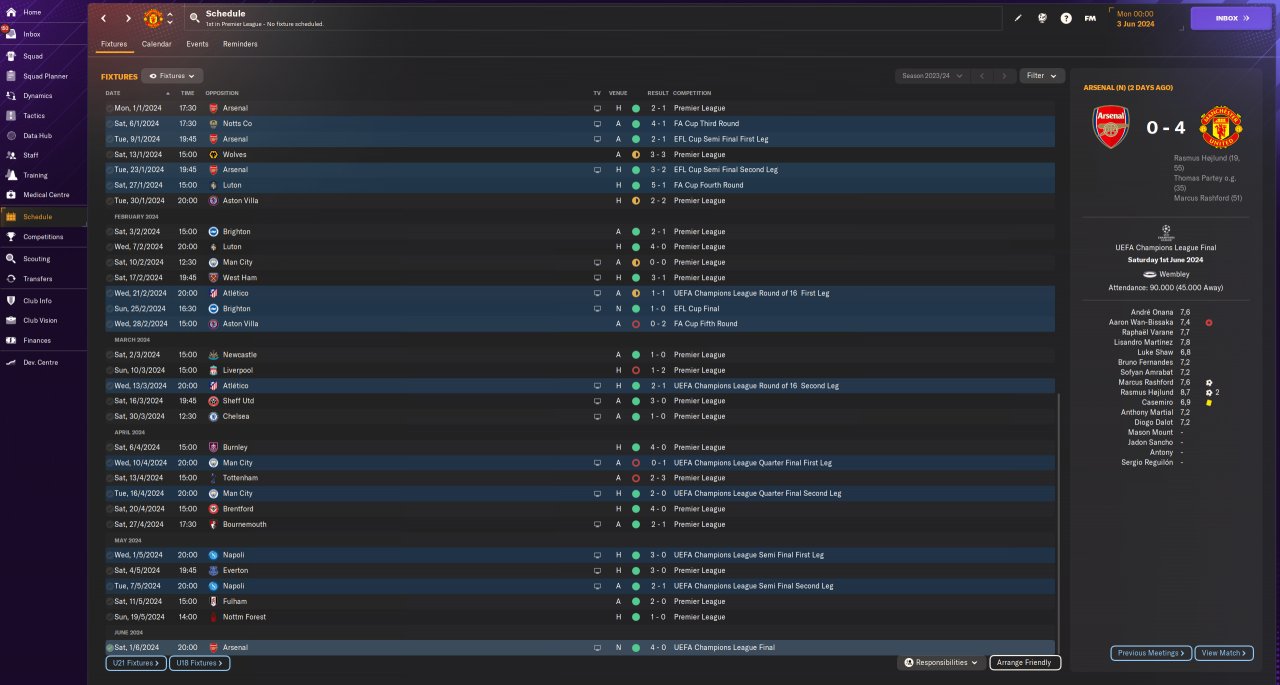This screenshot has width=1280, height=685.
Task: Open the Filter dropdown
Action: click(x=1042, y=76)
